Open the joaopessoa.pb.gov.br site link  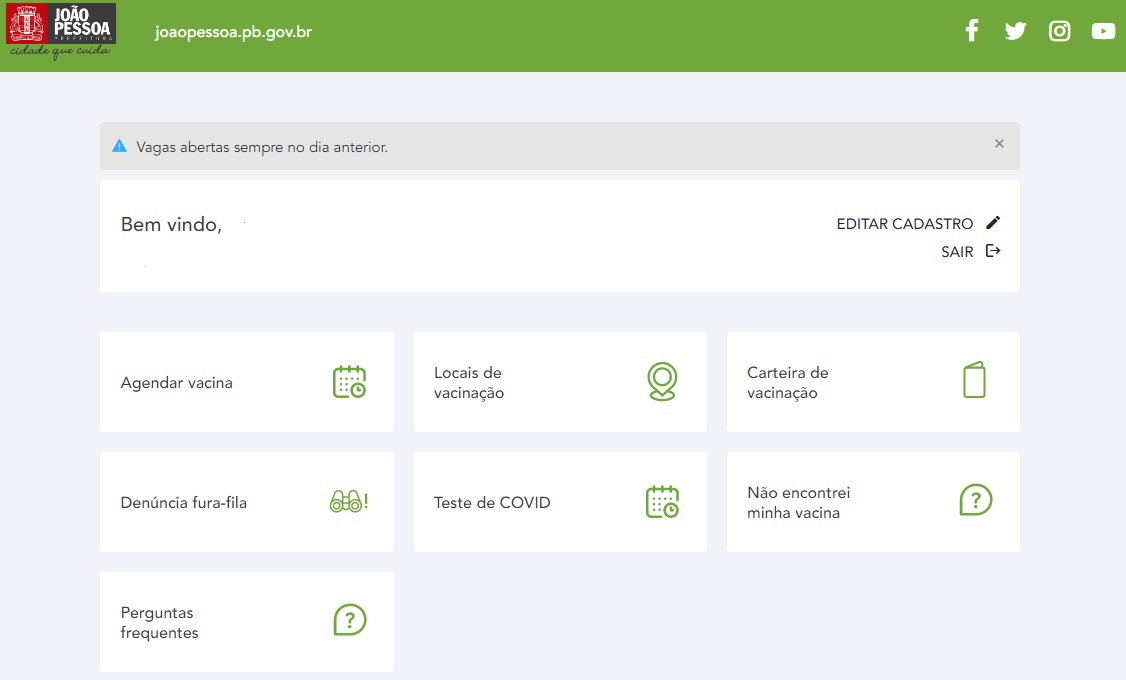[233, 32]
